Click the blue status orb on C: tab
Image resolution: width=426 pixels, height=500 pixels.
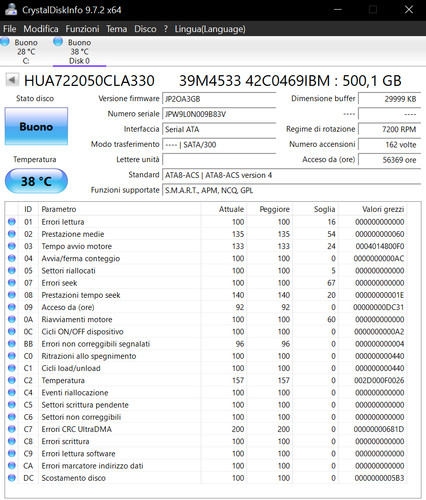(x=5, y=42)
